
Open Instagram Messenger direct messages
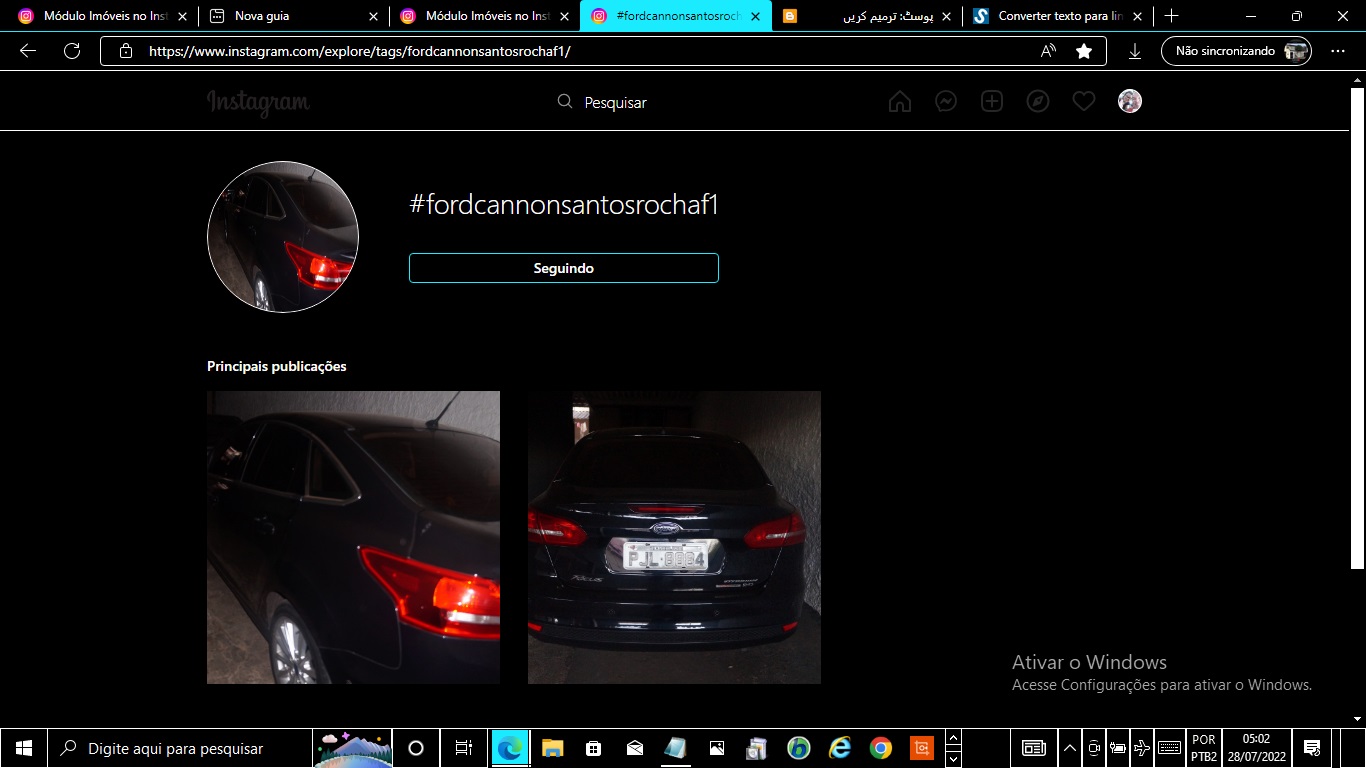pos(946,102)
